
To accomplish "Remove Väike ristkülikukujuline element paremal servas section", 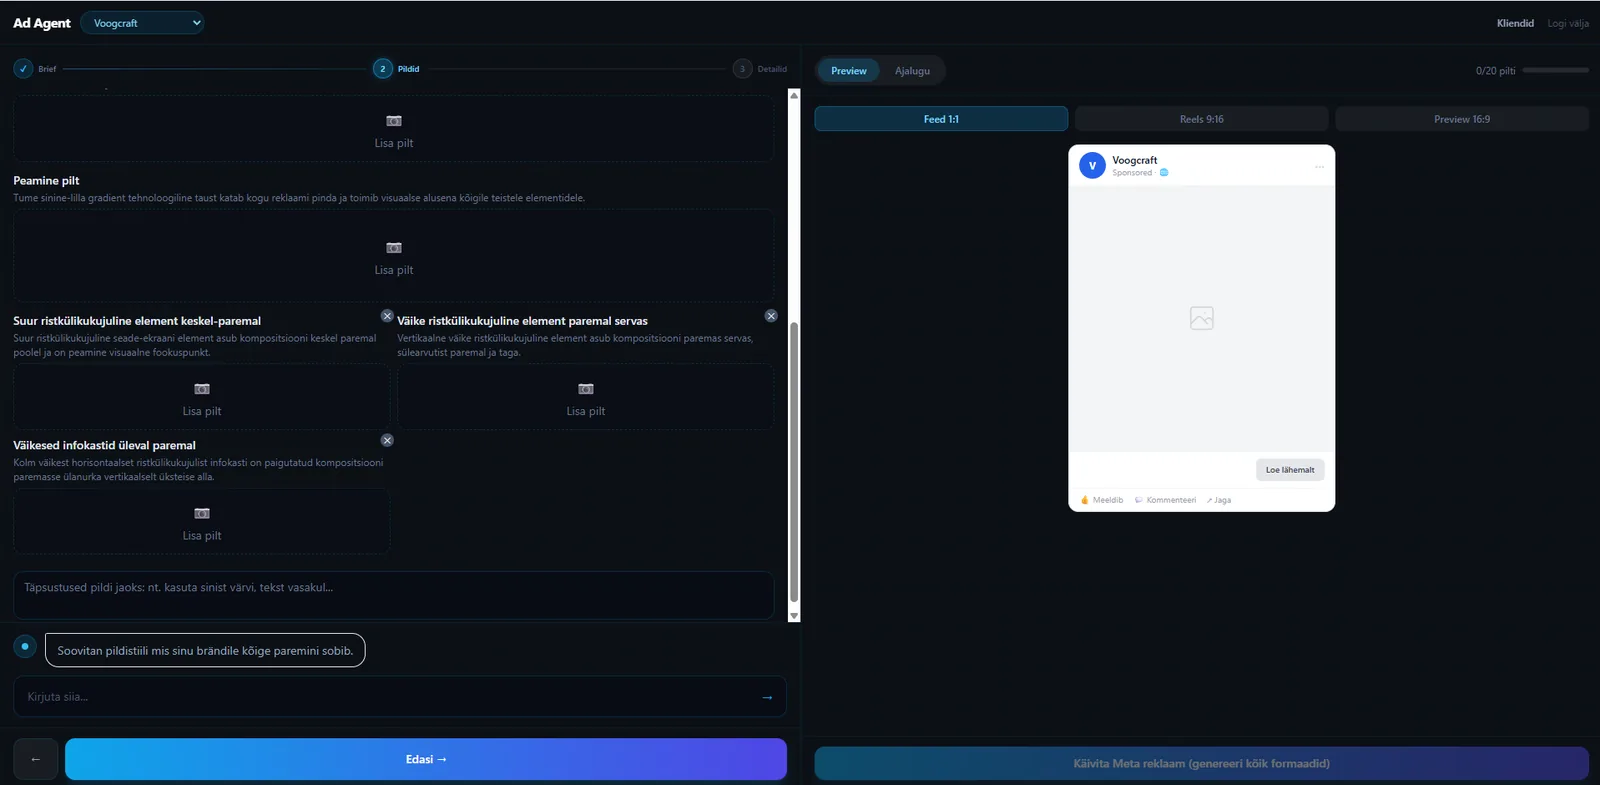I will (x=771, y=316).
